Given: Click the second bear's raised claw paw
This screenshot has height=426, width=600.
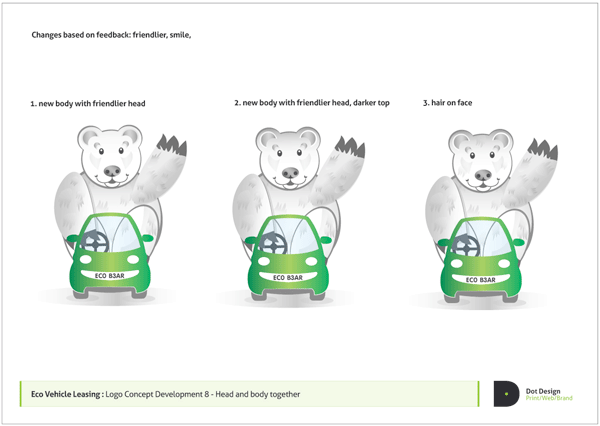Looking at the screenshot, I should (350, 147).
